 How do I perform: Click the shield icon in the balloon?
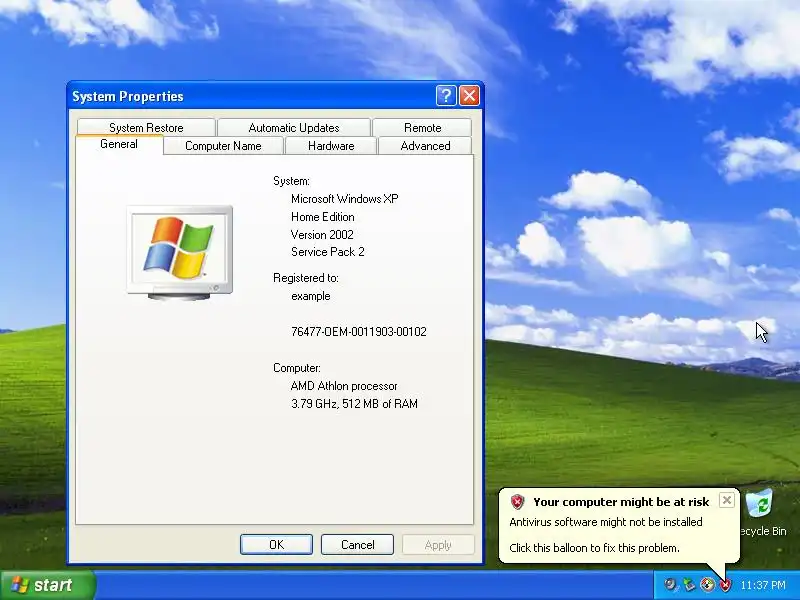517,502
